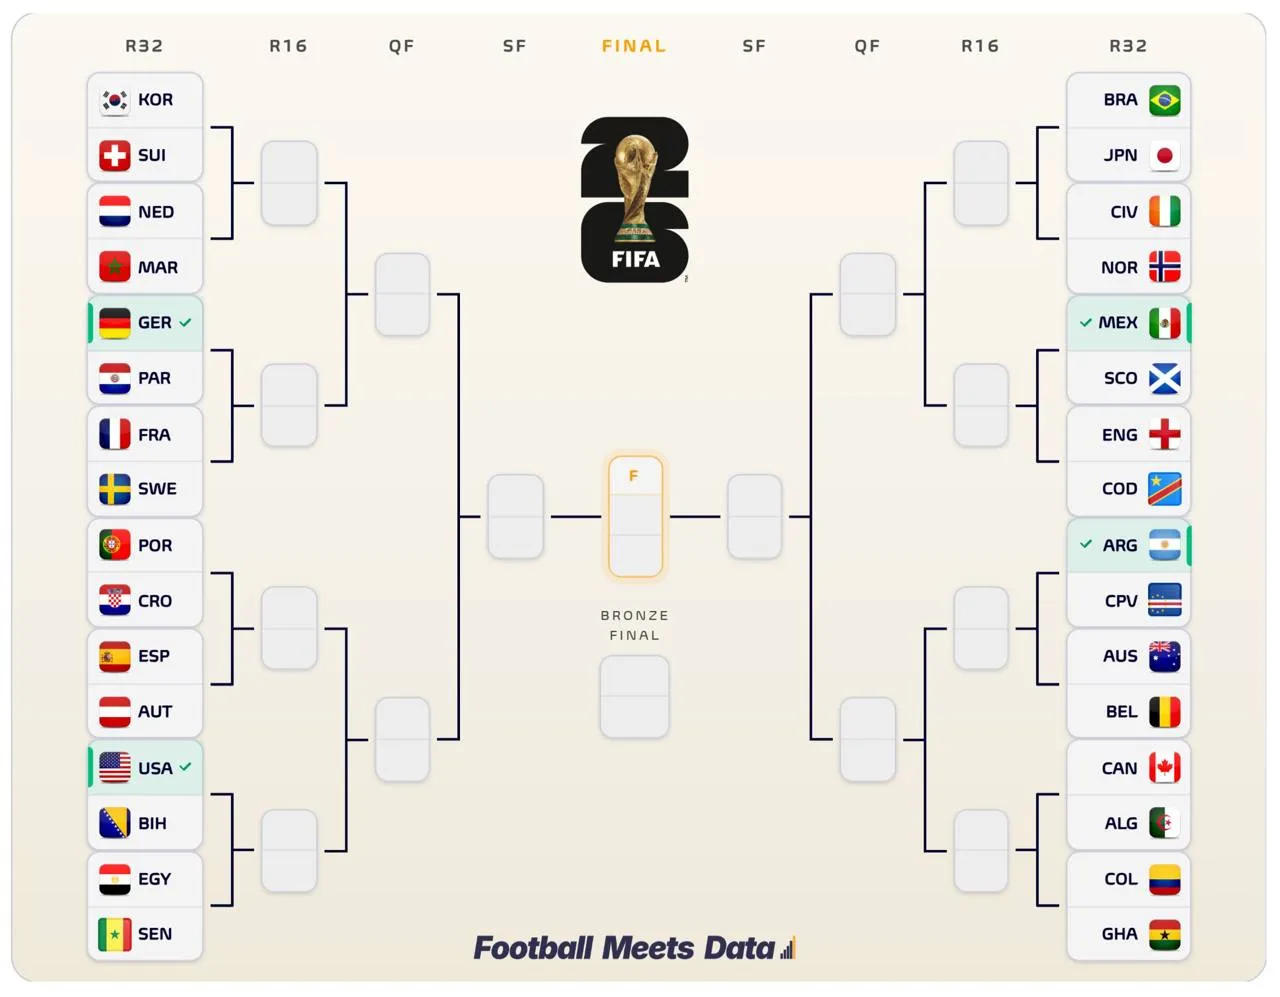
Task: Toggle the USA checkmark selection
Action: click(x=186, y=767)
